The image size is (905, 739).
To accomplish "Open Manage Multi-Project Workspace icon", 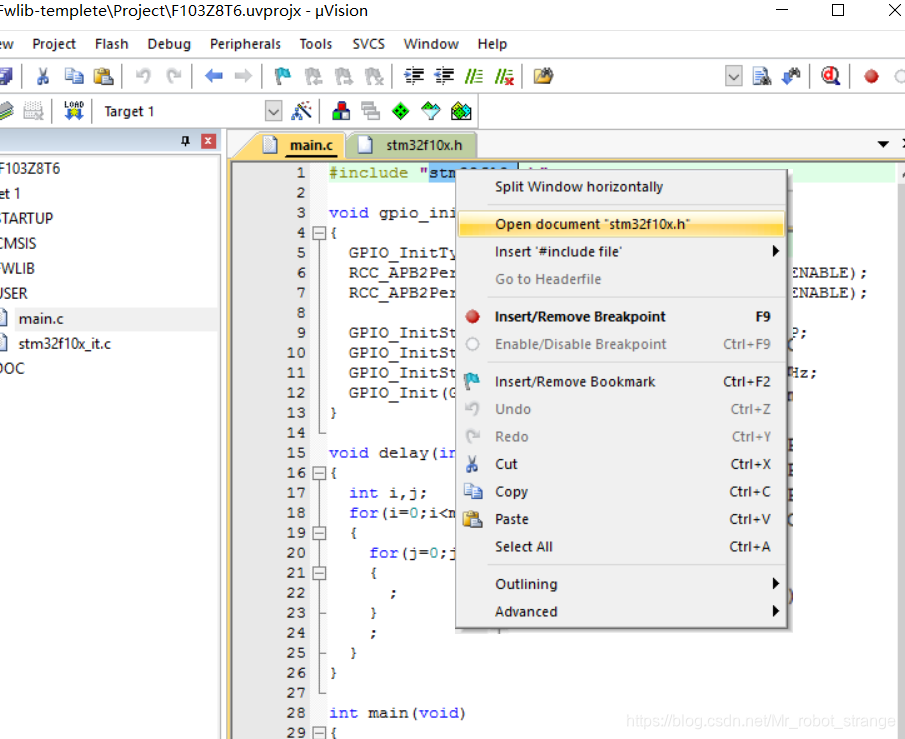I will (x=371, y=111).
